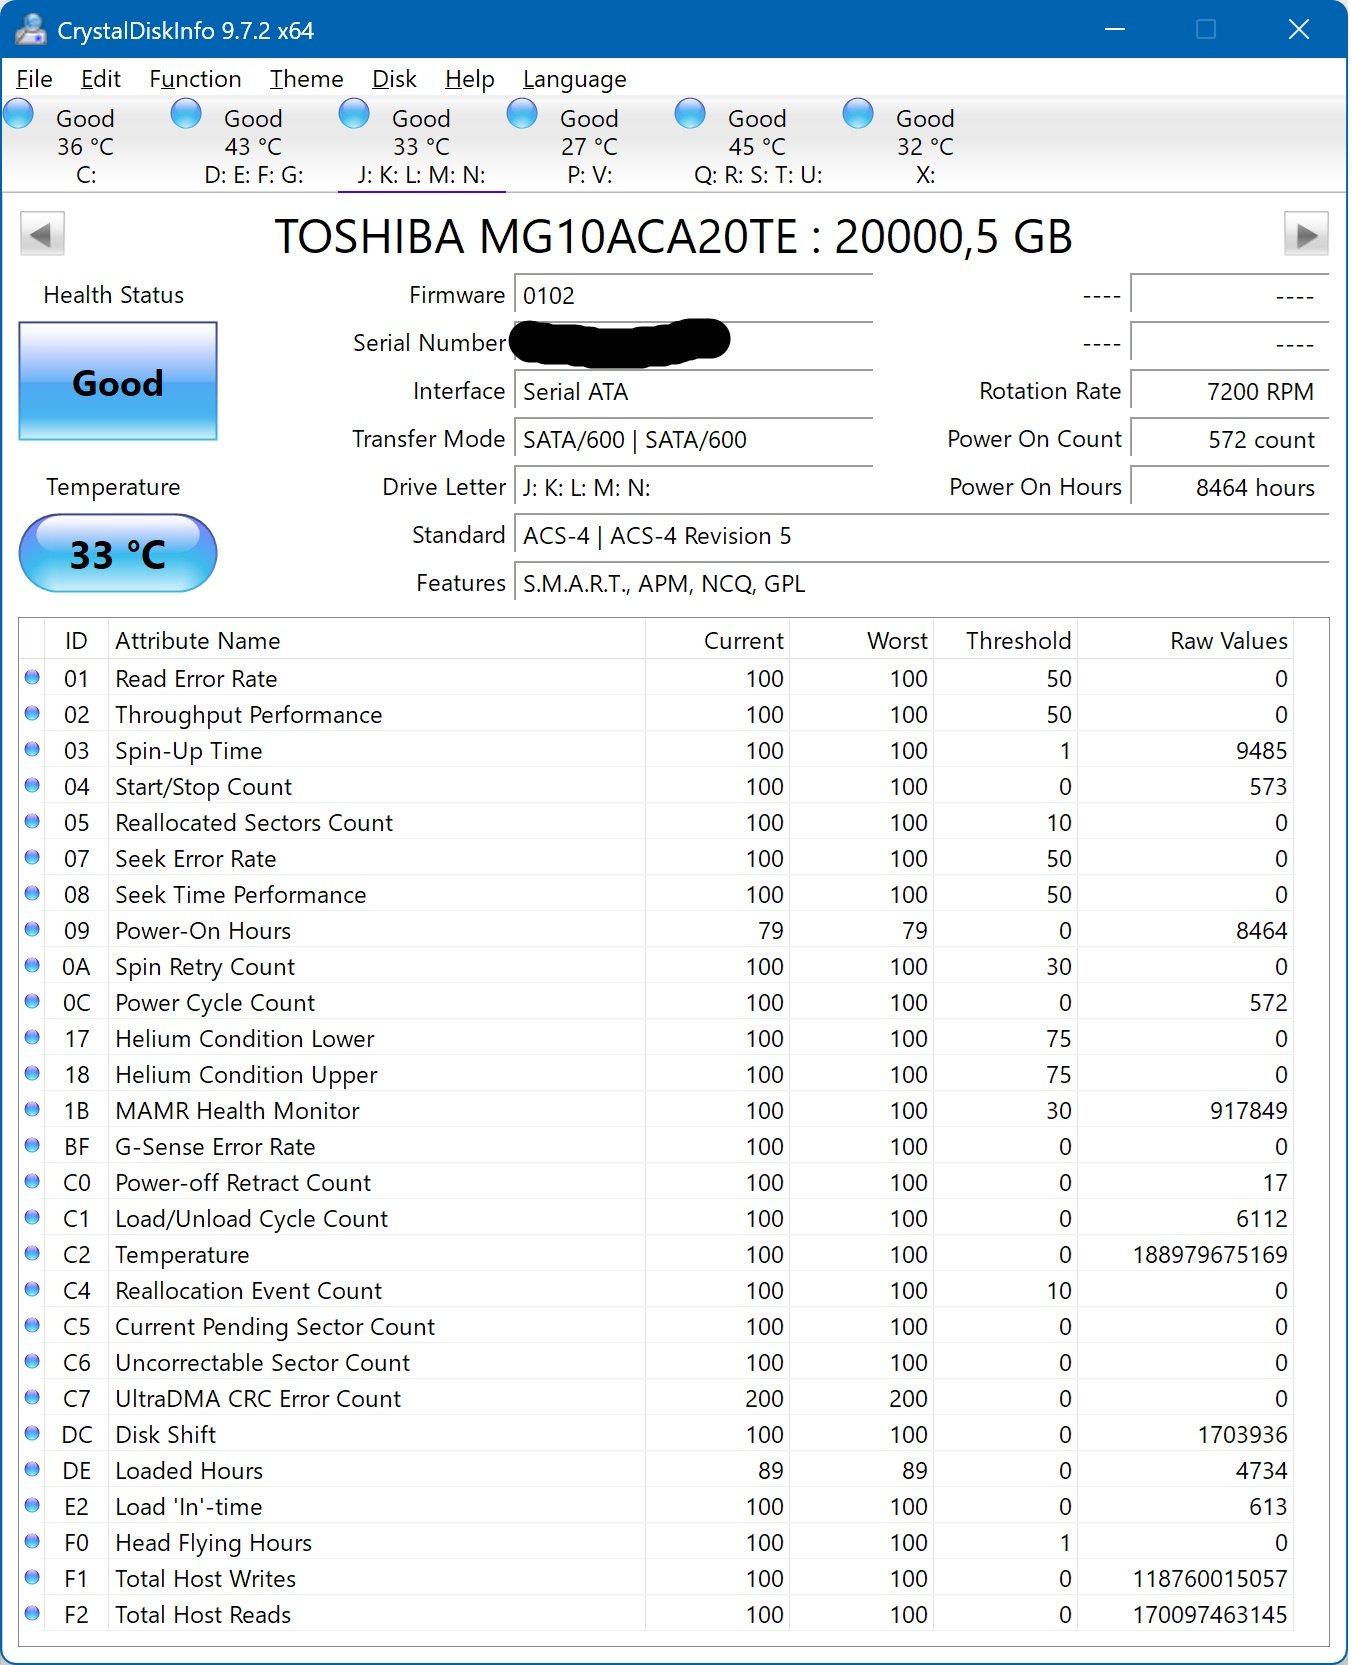
Task: Click the CrystalDiskInfo app icon in title bar
Action: [x=31, y=29]
